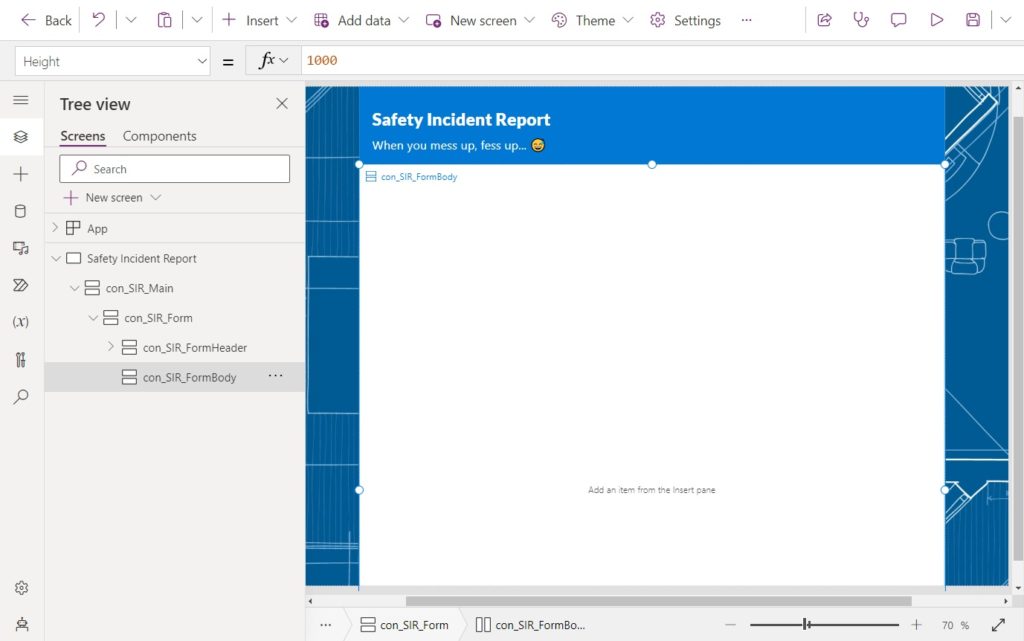Open the Comments panel

pos(898,20)
